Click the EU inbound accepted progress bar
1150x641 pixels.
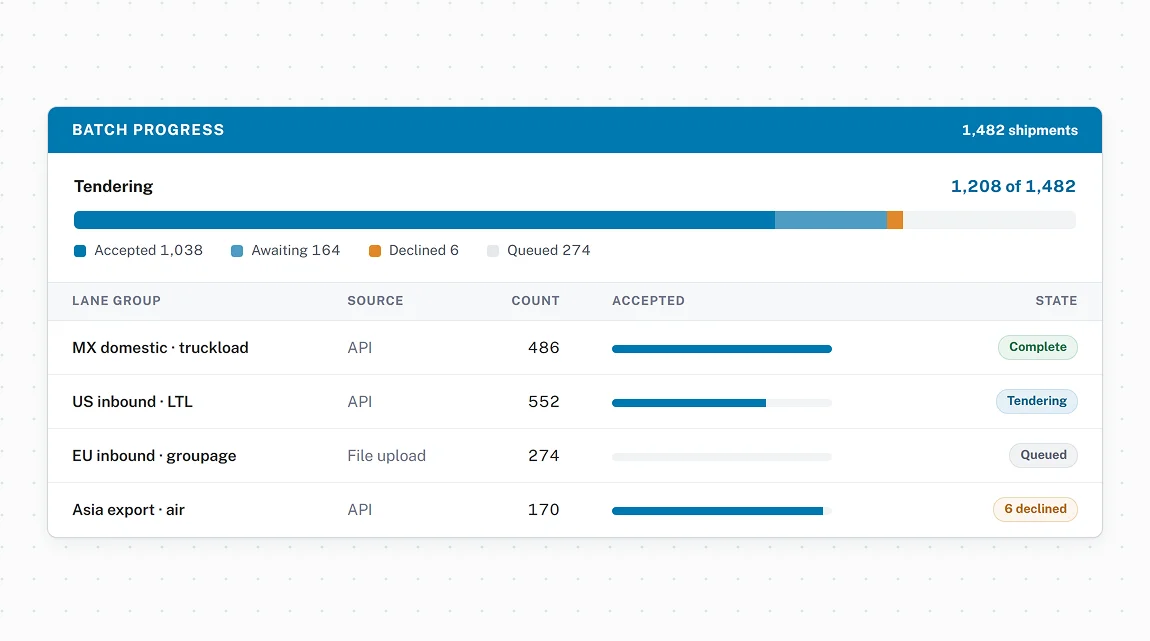click(x=722, y=457)
